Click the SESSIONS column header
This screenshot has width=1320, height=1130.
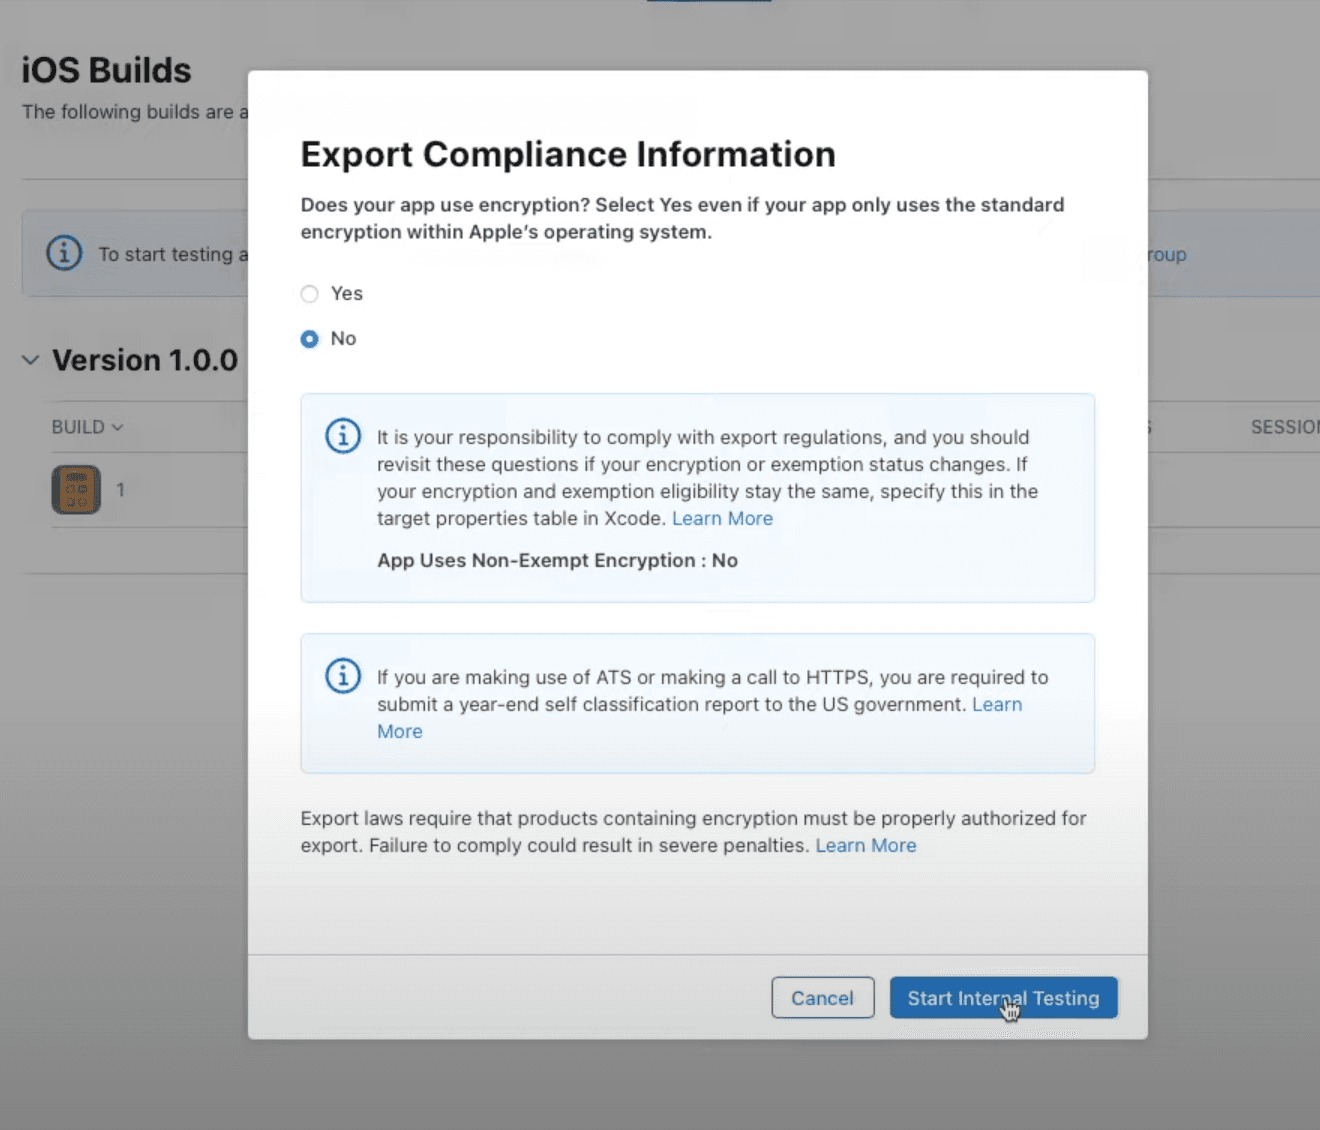(x=1284, y=427)
